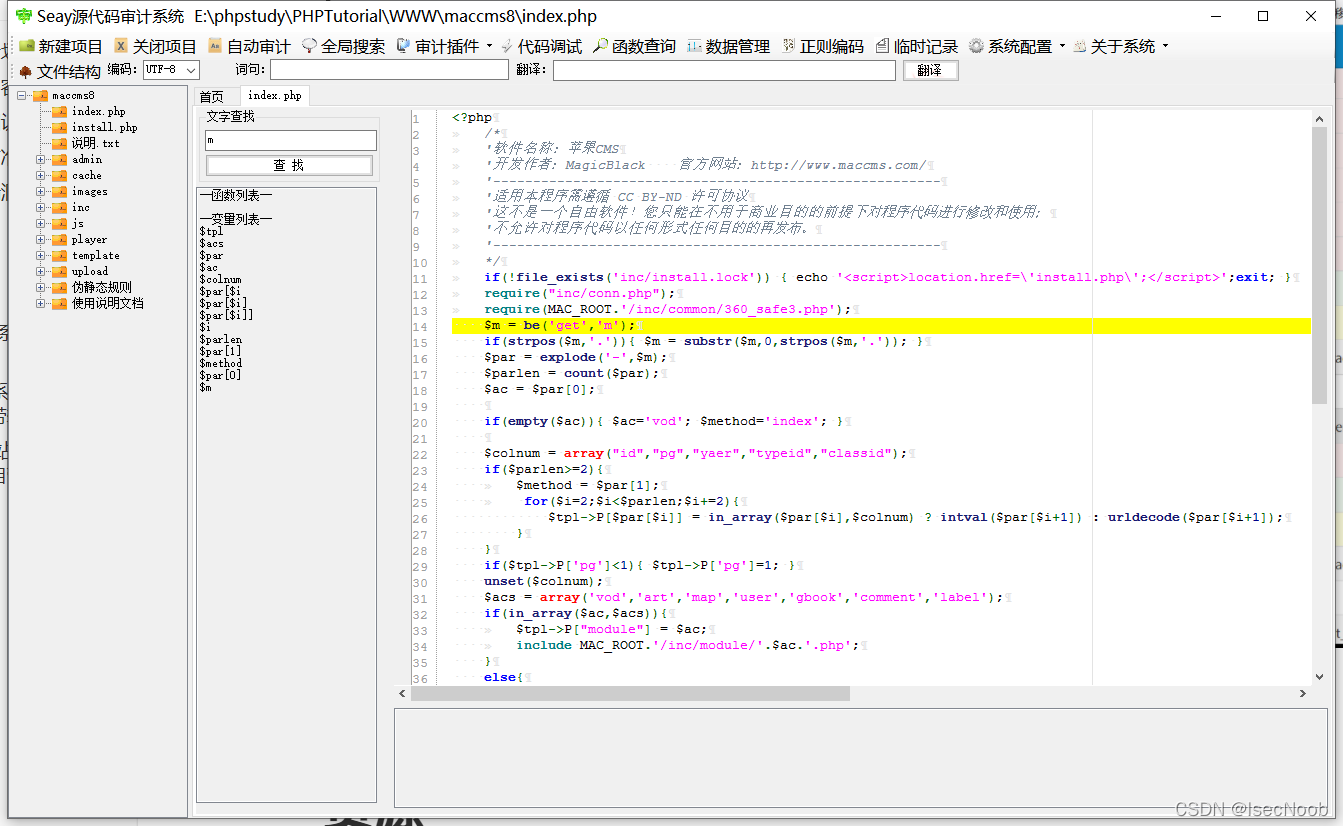The width and height of the screenshot is (1343, 826).
Task: Click the 说明.txt file icon in tree
Action: tap(60, 144)
